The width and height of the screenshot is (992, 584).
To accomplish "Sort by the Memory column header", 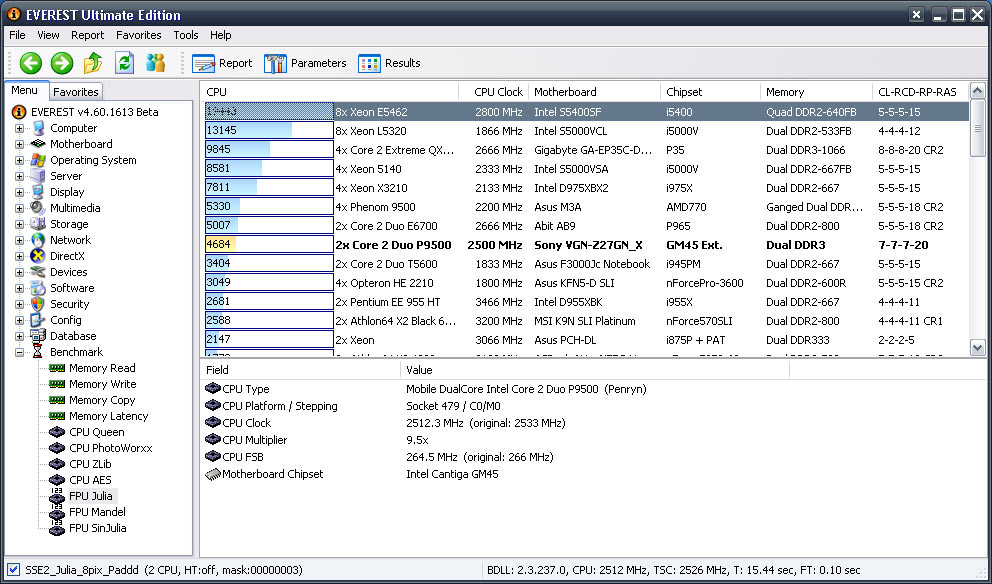I will pos(816,92).
